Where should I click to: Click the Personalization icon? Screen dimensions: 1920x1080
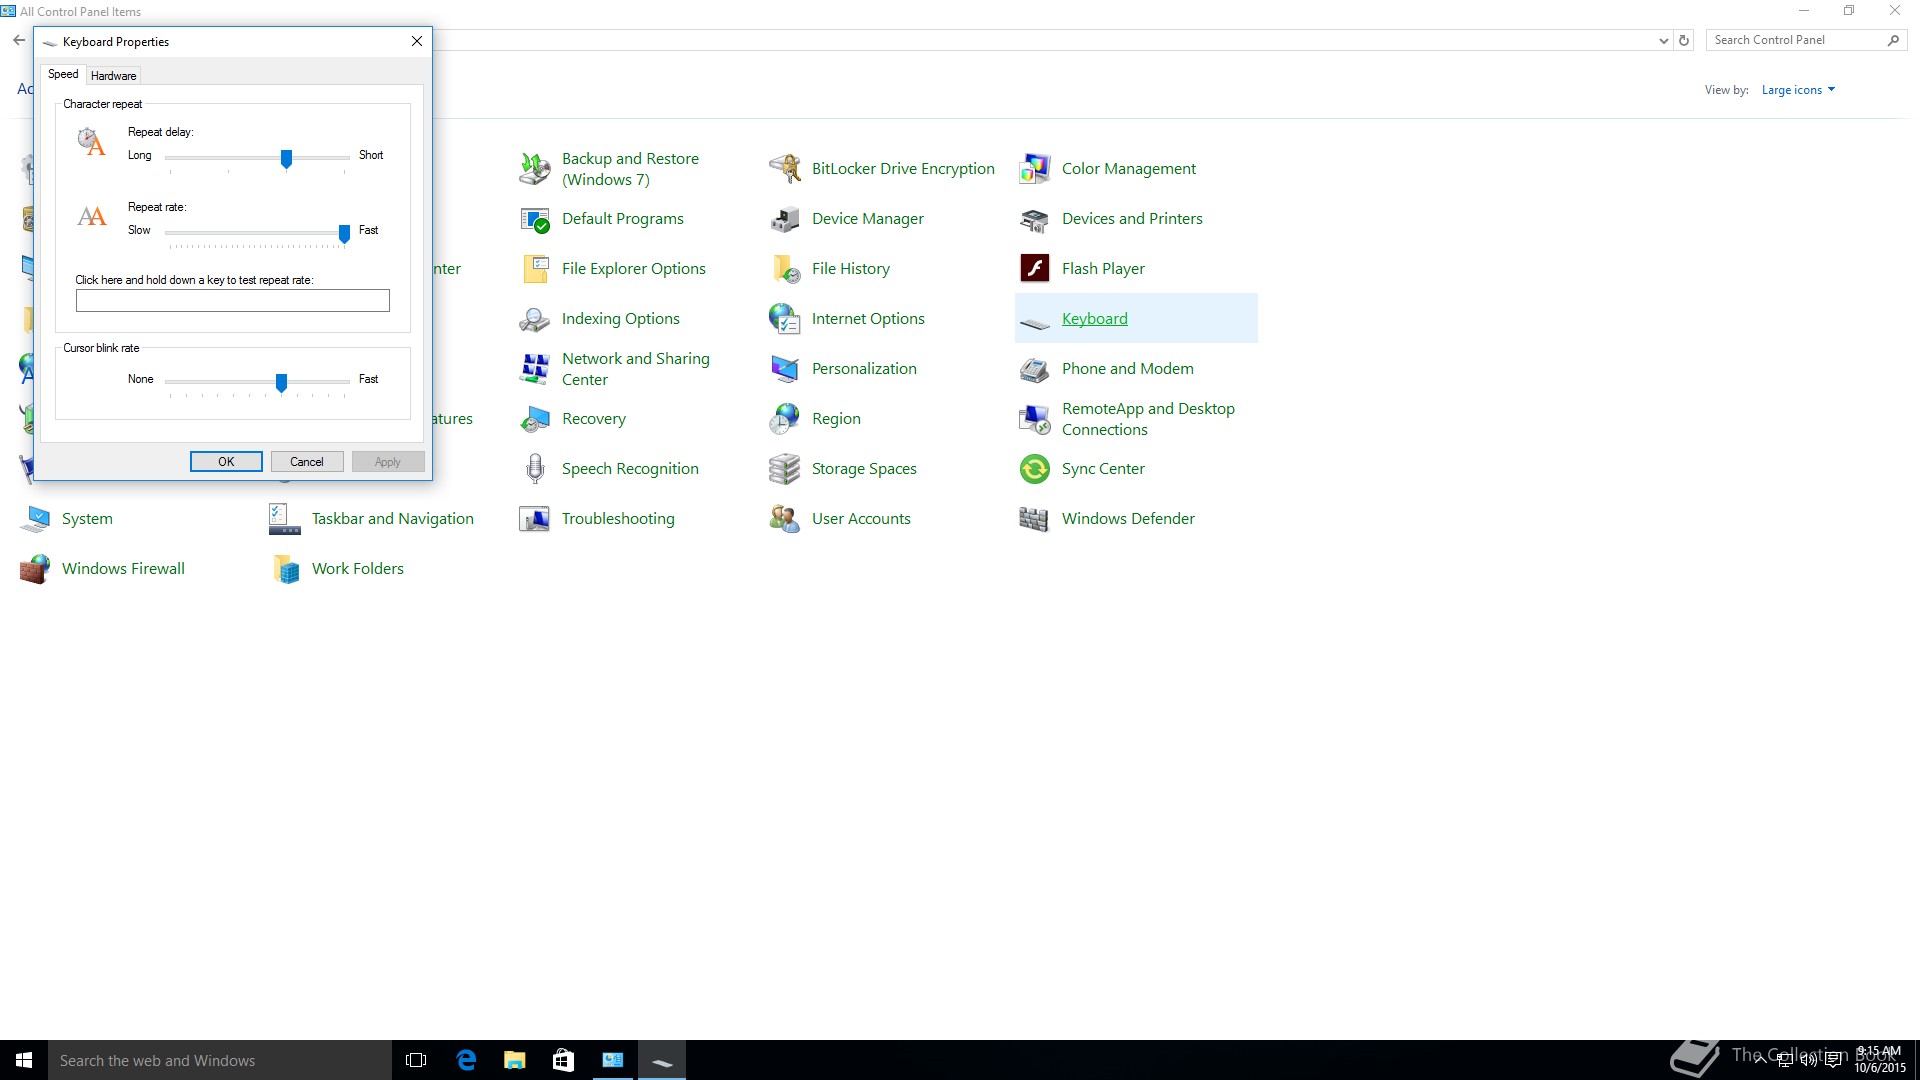(785, 369)
